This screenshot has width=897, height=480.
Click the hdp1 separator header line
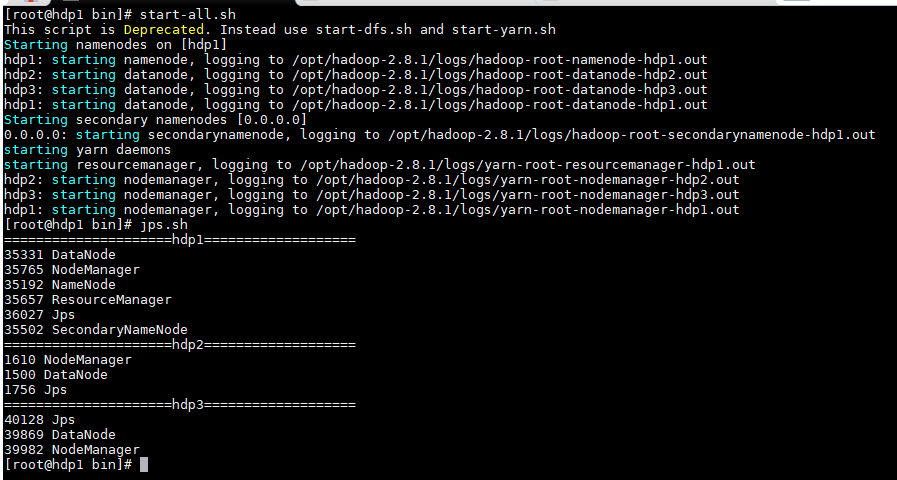coord(180,240)
